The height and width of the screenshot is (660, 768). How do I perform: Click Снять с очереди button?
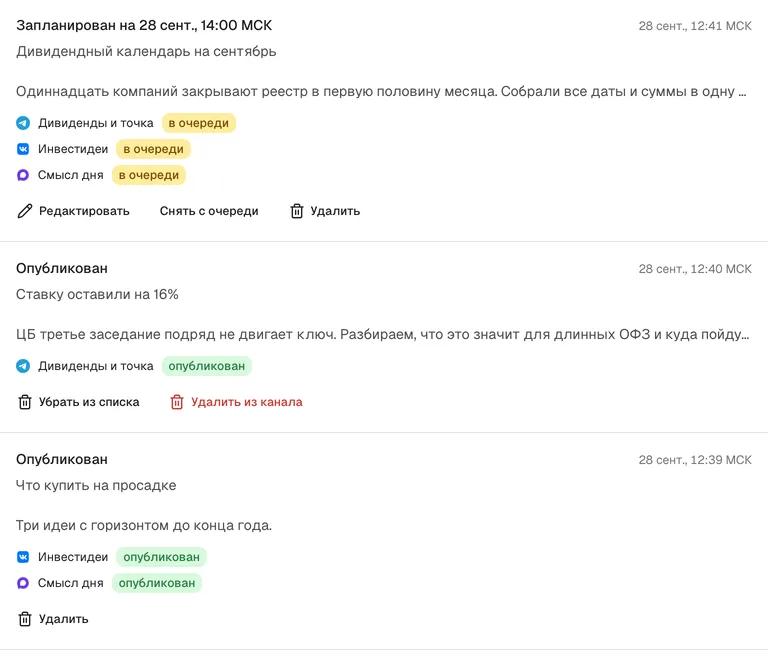[209, 211]
